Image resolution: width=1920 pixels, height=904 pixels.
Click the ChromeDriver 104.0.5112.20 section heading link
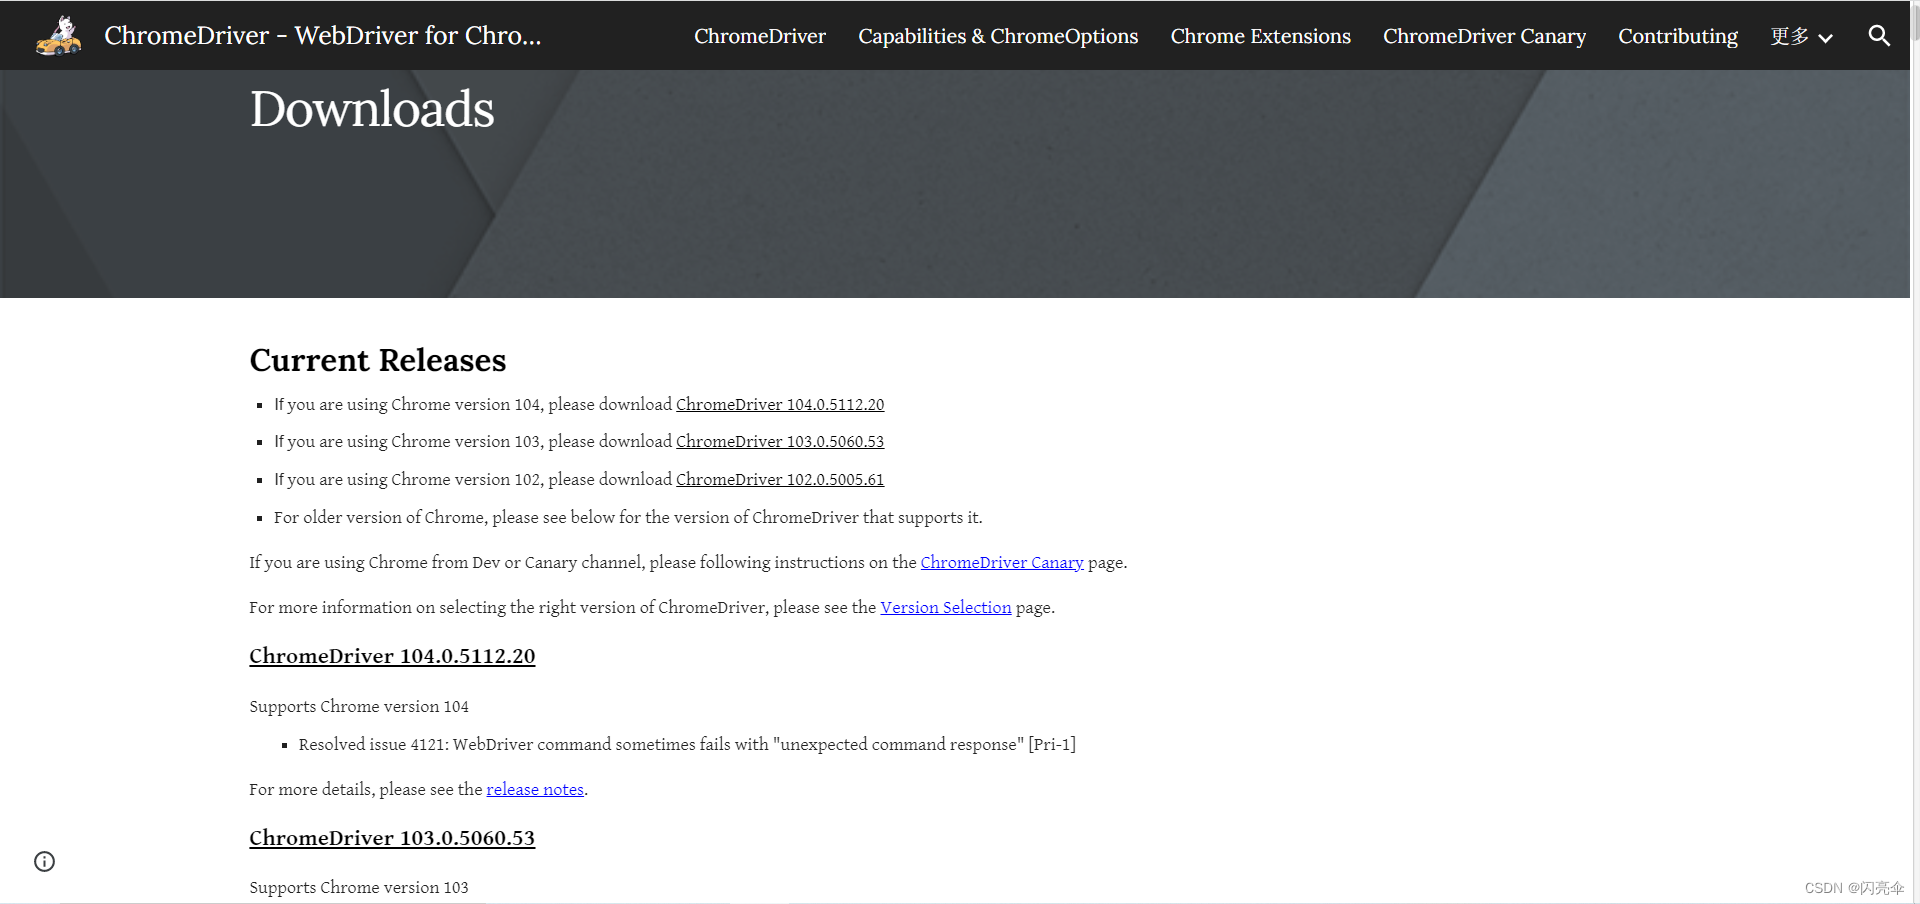click(392, 656)
